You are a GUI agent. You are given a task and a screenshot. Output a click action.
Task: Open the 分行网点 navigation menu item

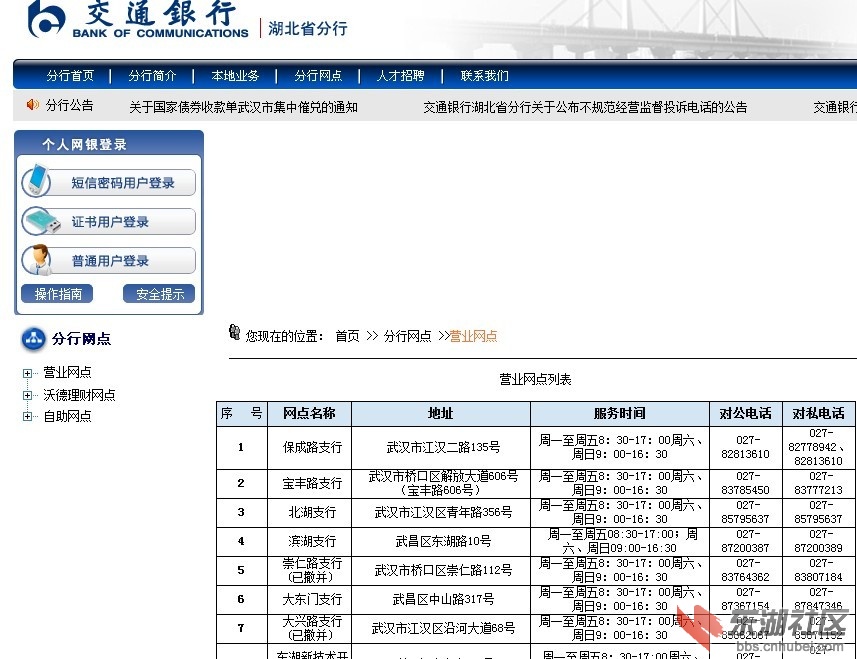click(x=318, y=75)
